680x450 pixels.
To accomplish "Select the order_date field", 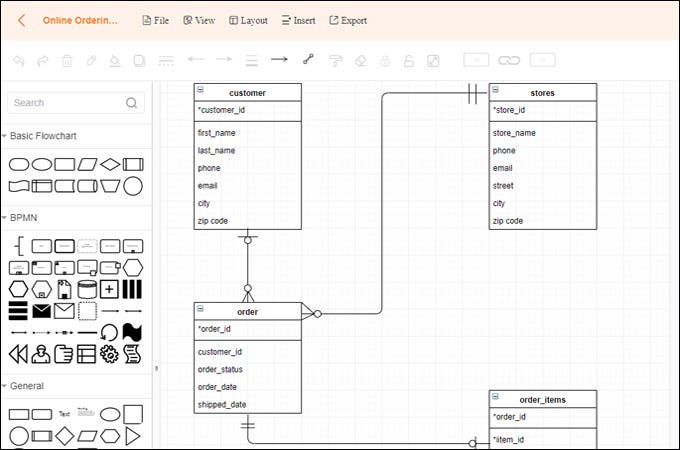I will click(248, 387).
